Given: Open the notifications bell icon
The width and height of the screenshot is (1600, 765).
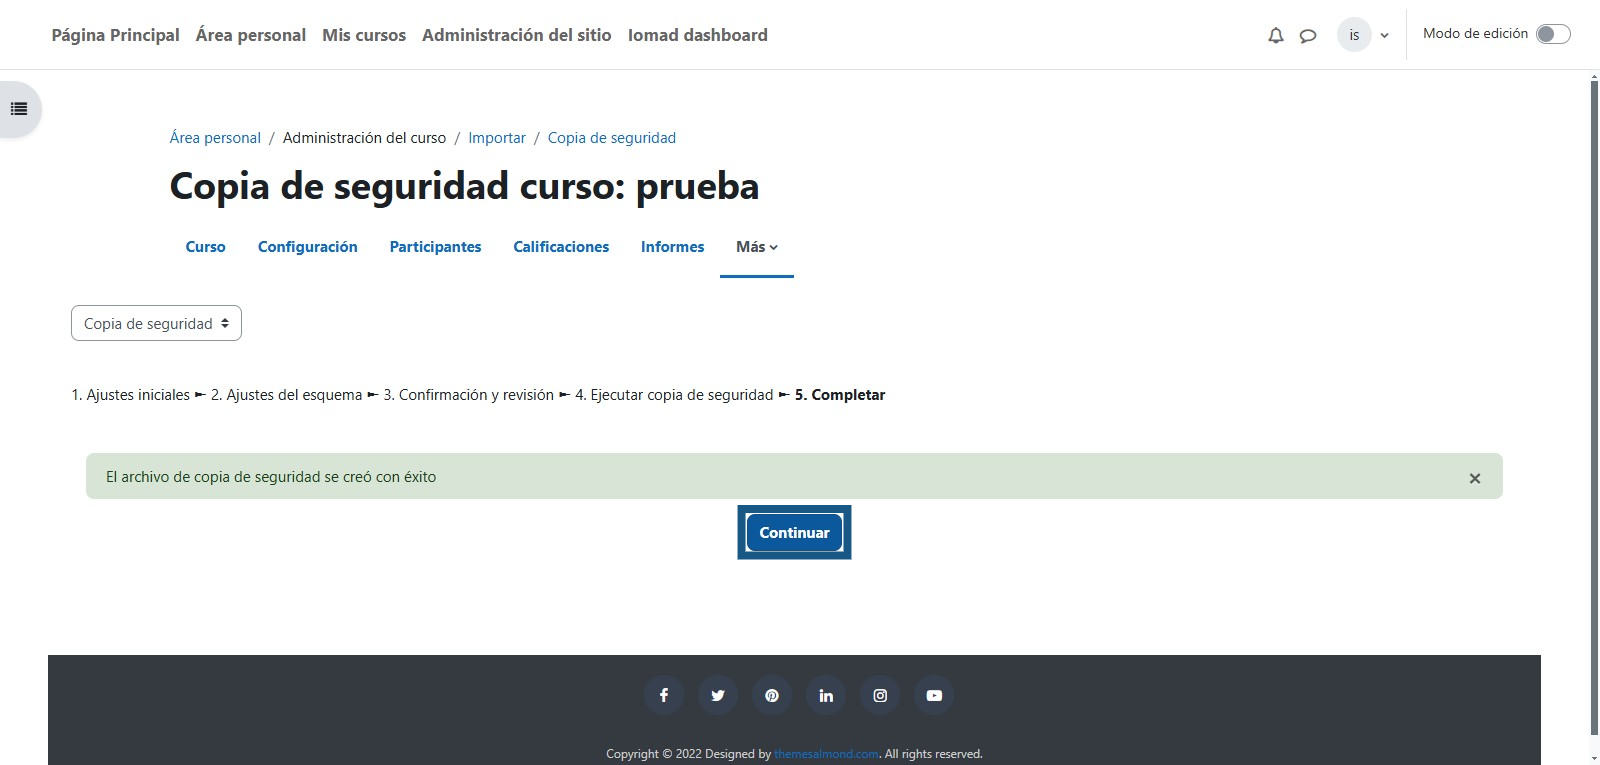Looking at the screenshot, I should pos(1275,36).
